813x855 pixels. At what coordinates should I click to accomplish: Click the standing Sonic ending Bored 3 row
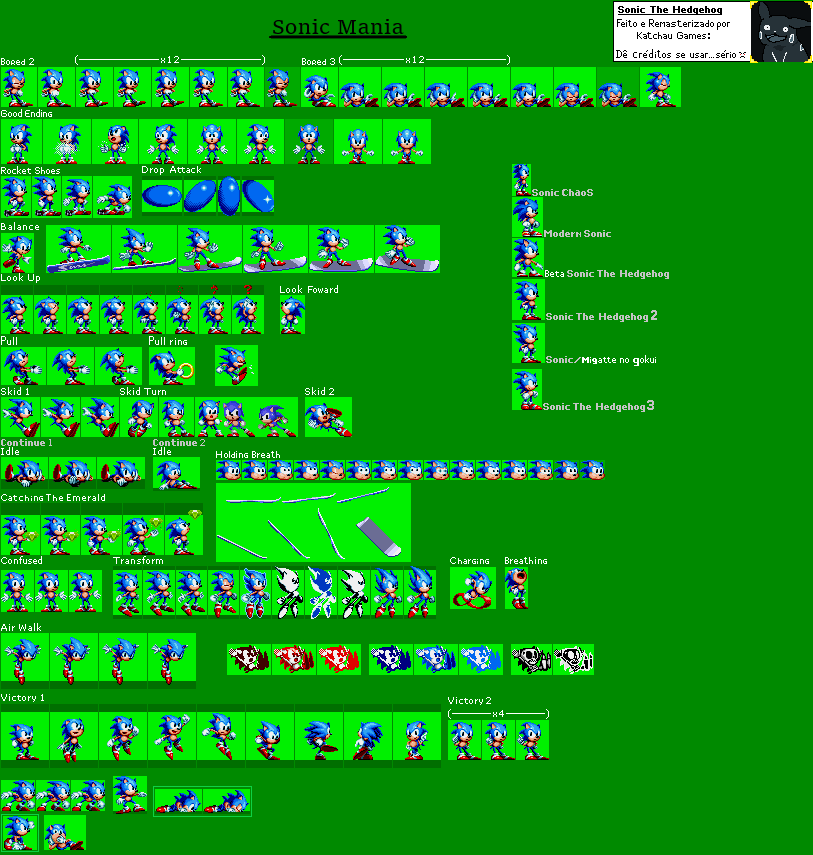(x=660, y=87)
